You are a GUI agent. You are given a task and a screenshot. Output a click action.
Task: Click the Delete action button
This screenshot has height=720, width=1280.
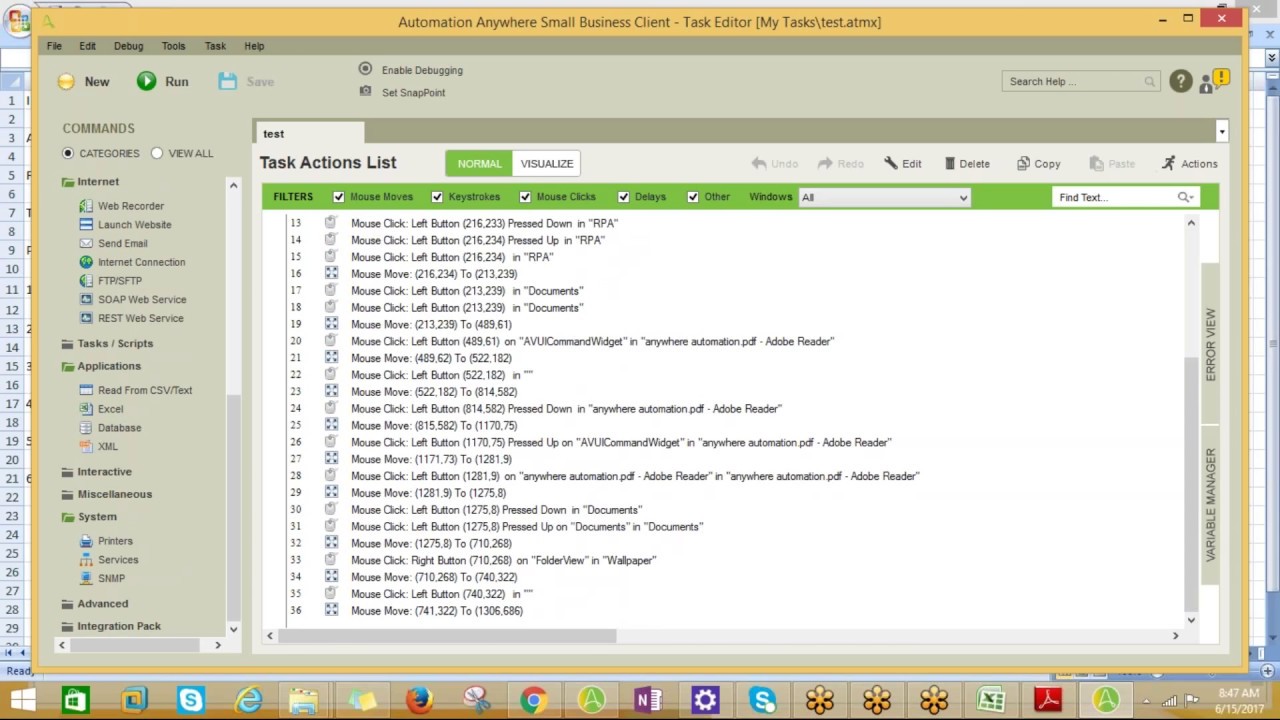coord(967,164)
